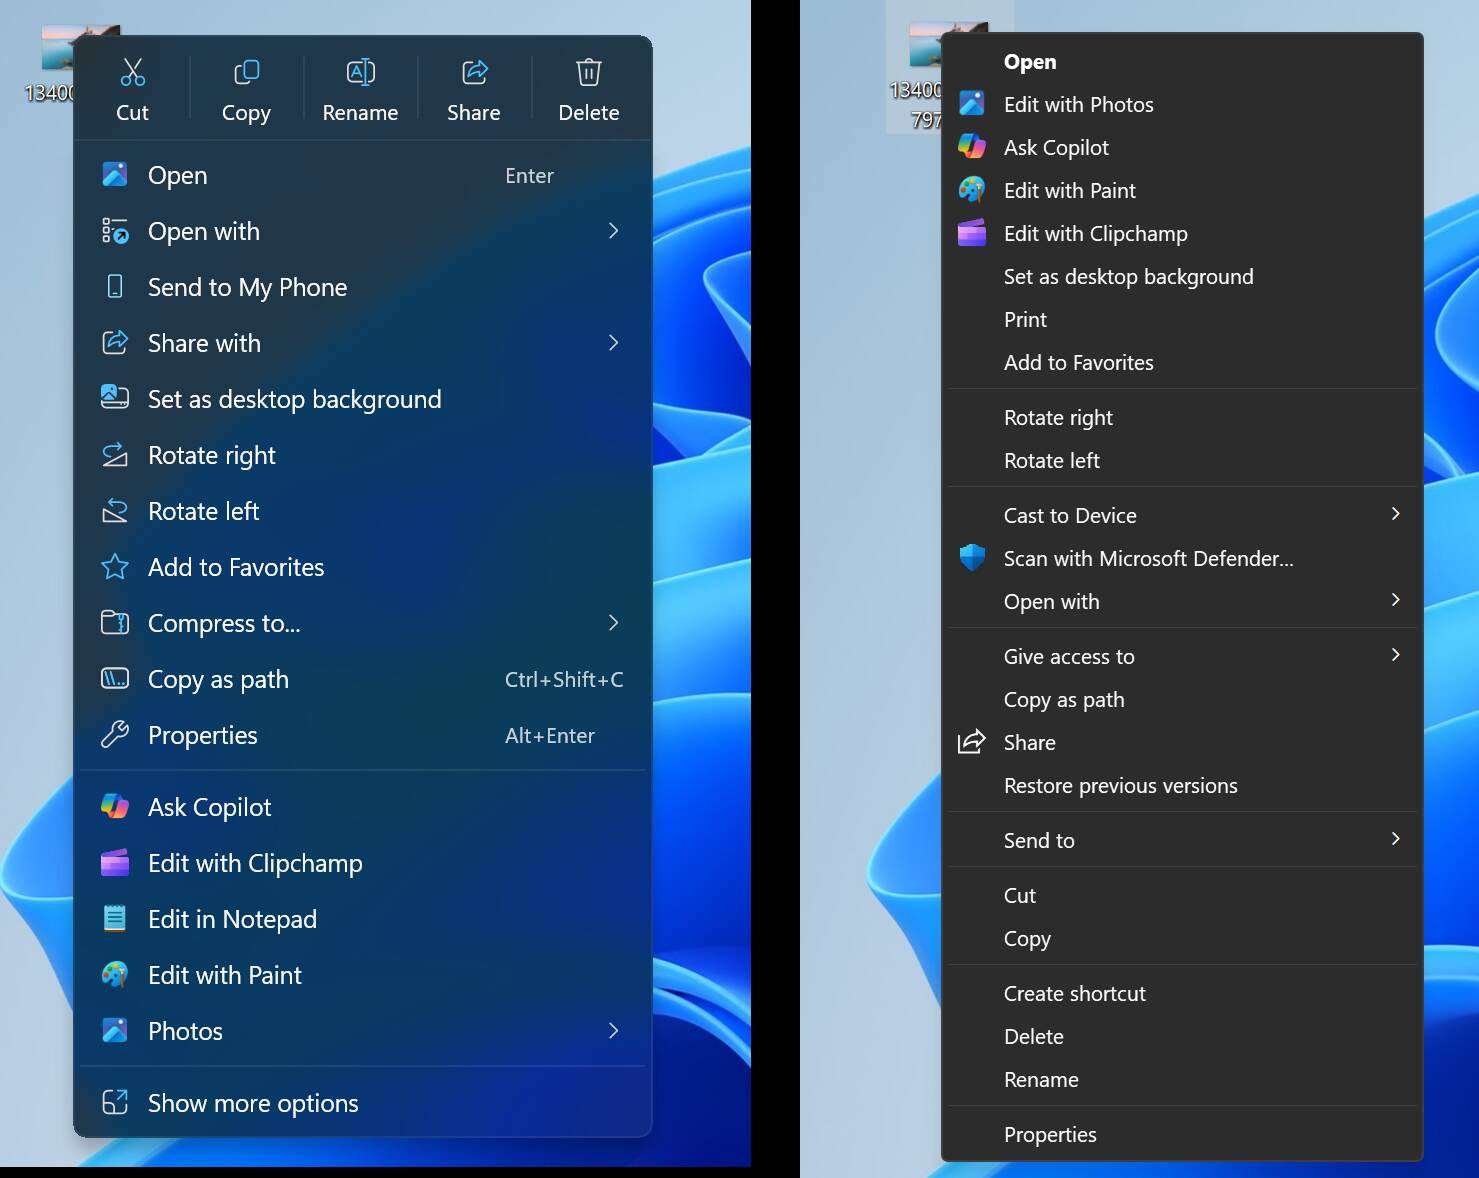The image size is (1479, 1178).
Task: Click the Copilot icon in the classic menu
Action: (x=972, y=147)
